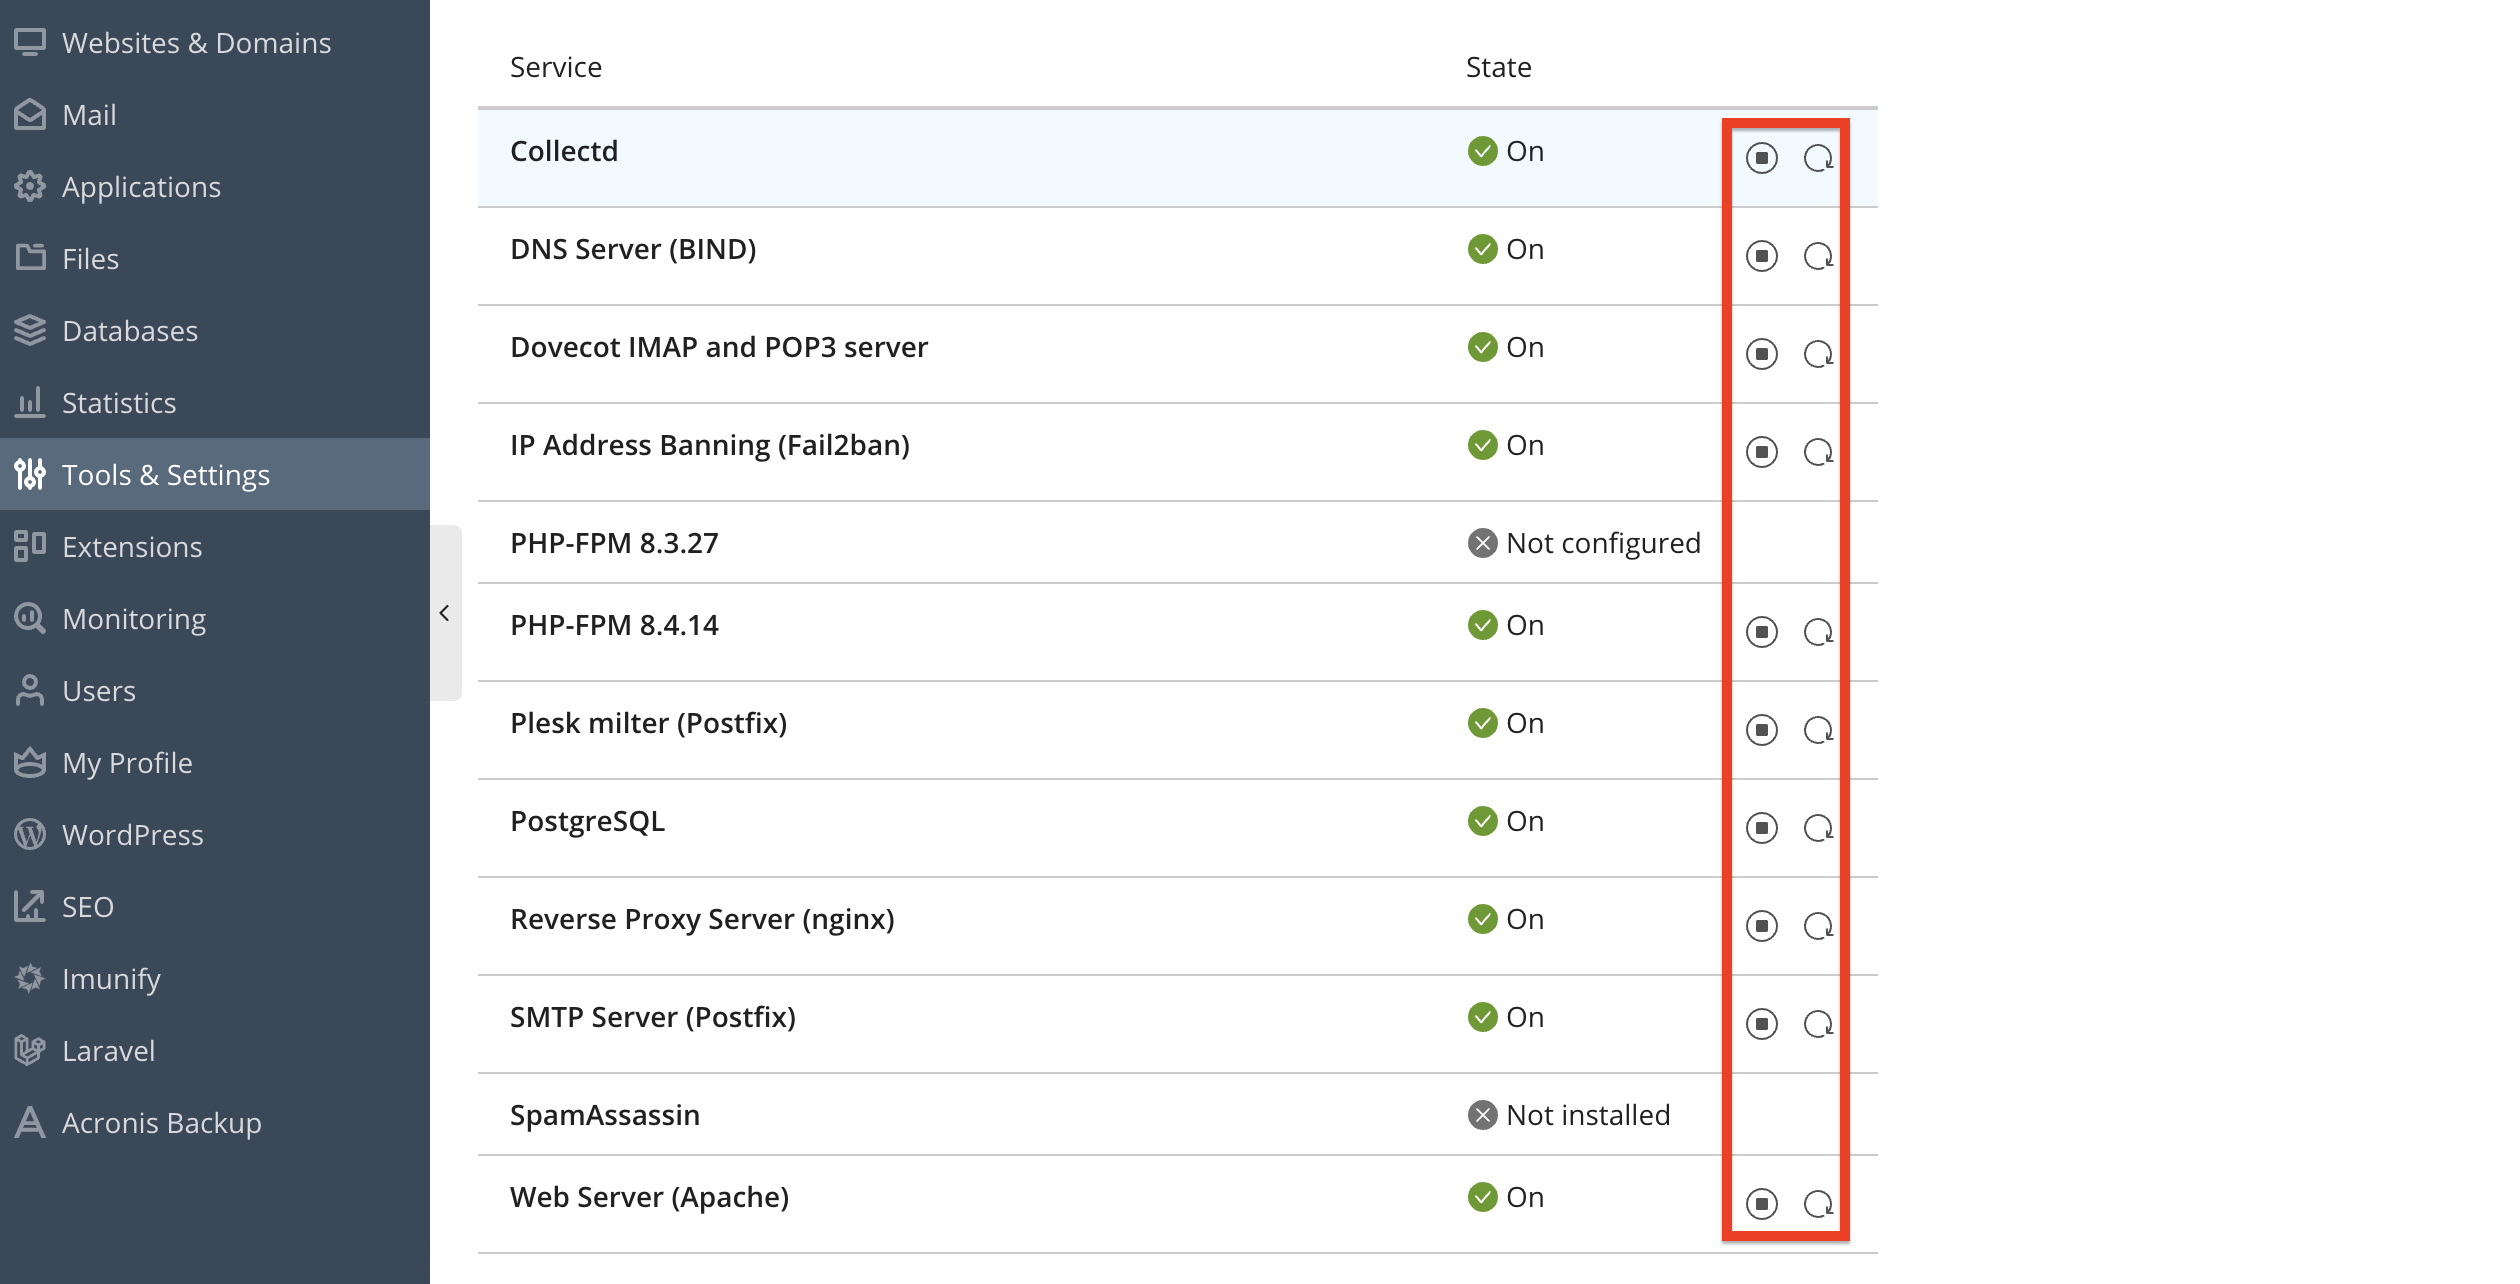
Task: Stop the Plesk milter (Postfix) service
Action: click(1761, 730)
